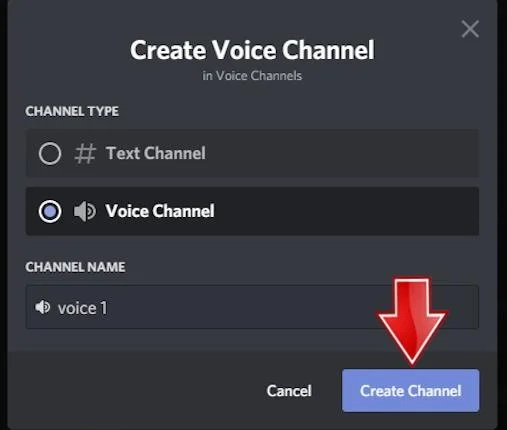Click the dialog footer left of Cancel
The image size is (507, 430).
133,391
